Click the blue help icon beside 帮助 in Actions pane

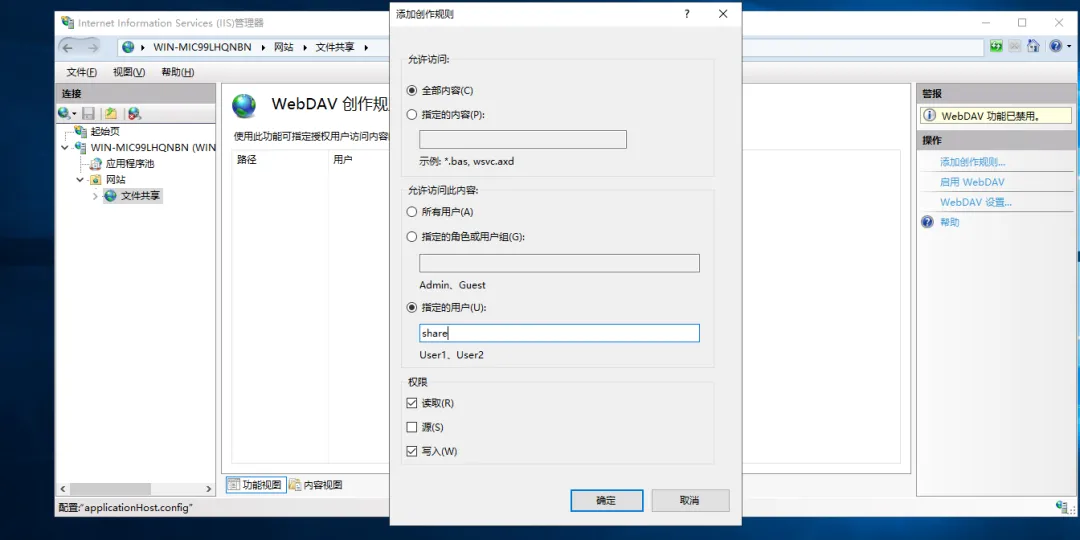(928, 222)
